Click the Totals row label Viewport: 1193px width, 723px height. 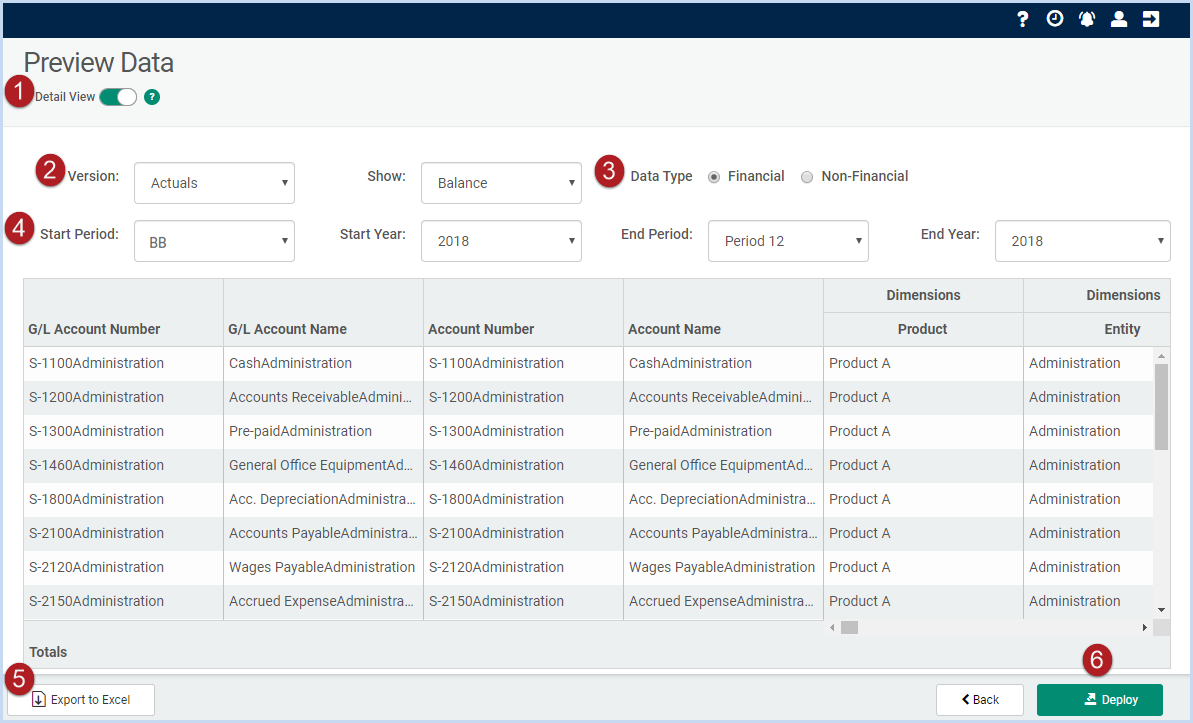48,652
